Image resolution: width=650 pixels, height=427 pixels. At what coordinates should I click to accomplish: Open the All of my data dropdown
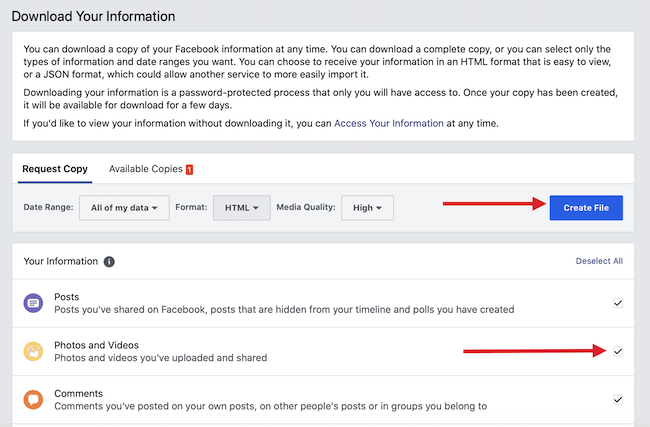click(x=124, y=208)
